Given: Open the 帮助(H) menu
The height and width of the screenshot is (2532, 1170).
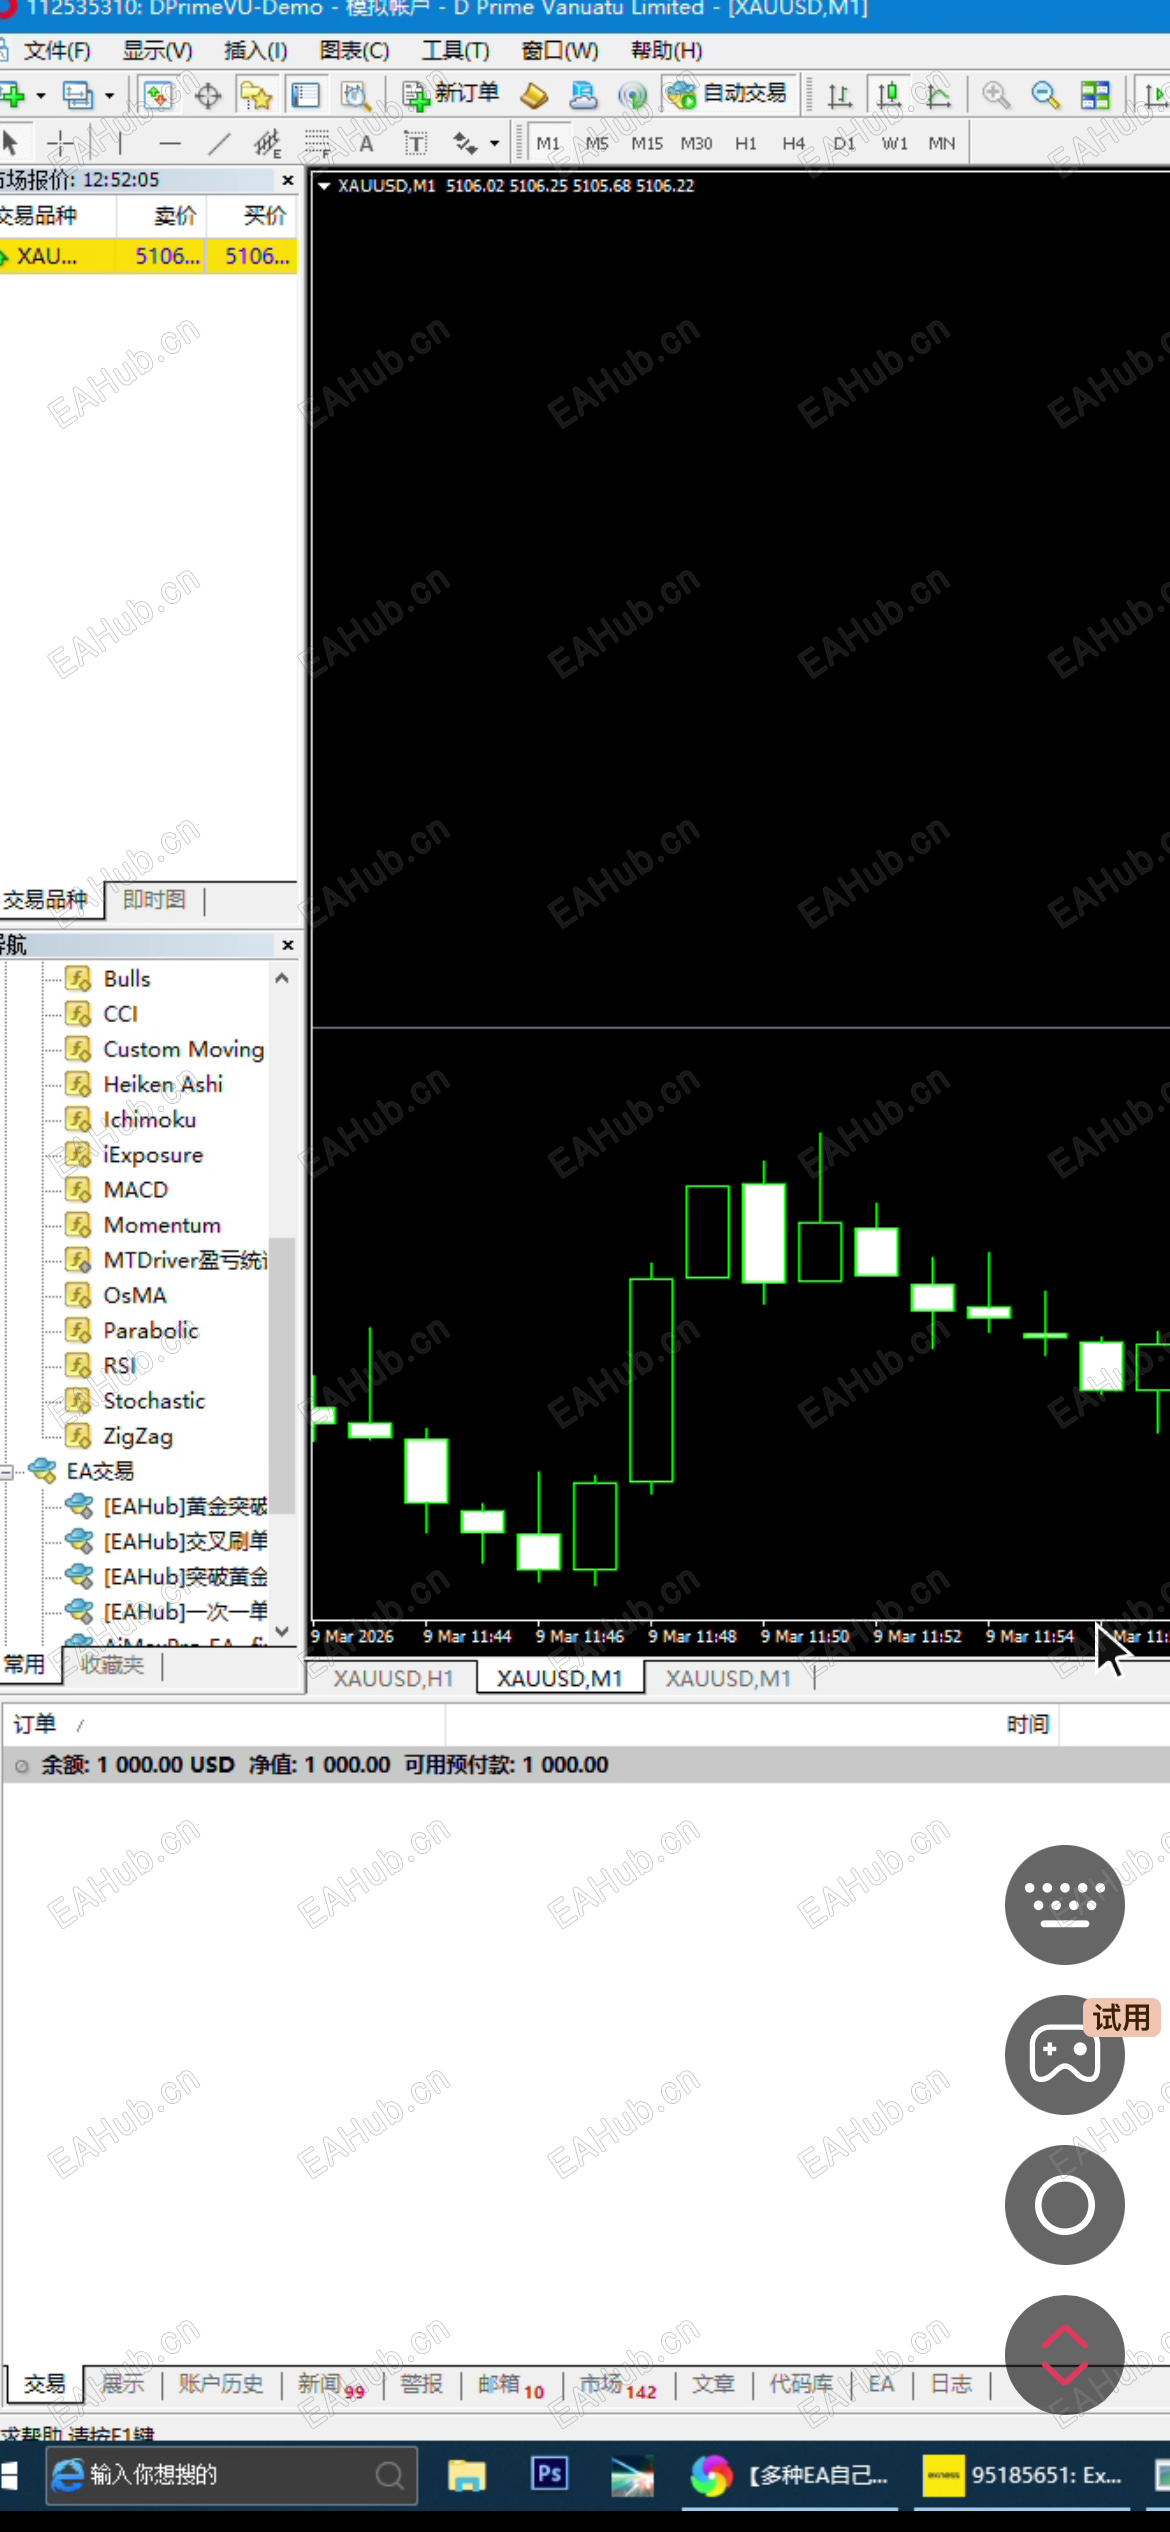Looking at the screenshot, I should tap(666, 50).
